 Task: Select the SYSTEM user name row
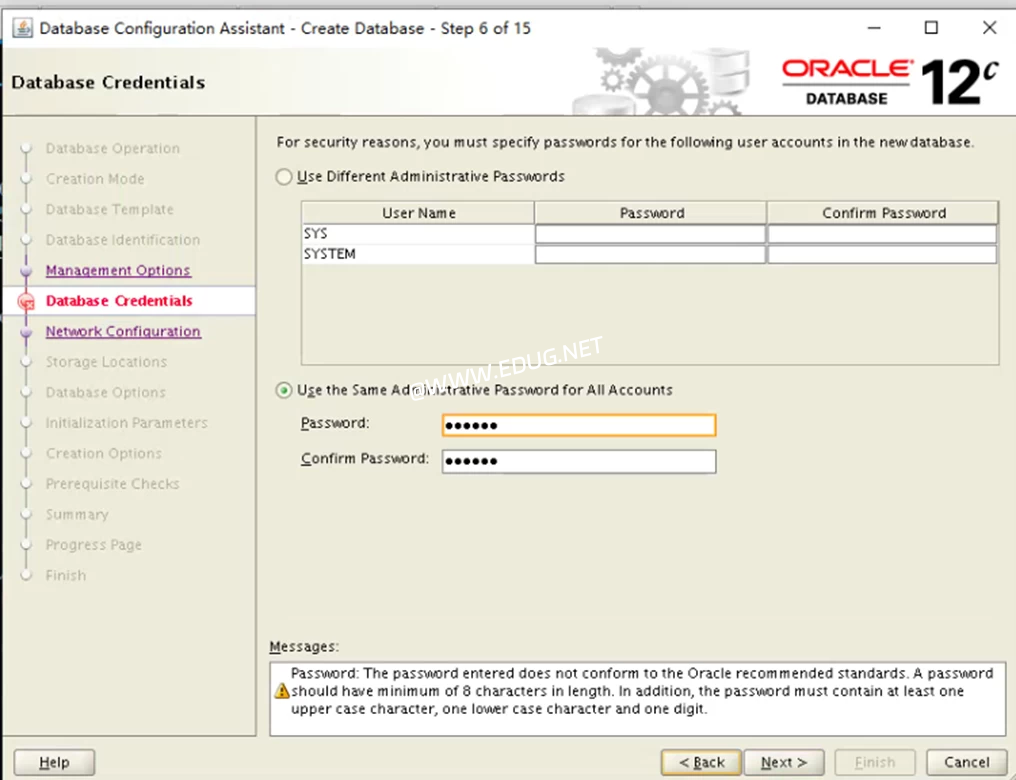pos(418,254)
